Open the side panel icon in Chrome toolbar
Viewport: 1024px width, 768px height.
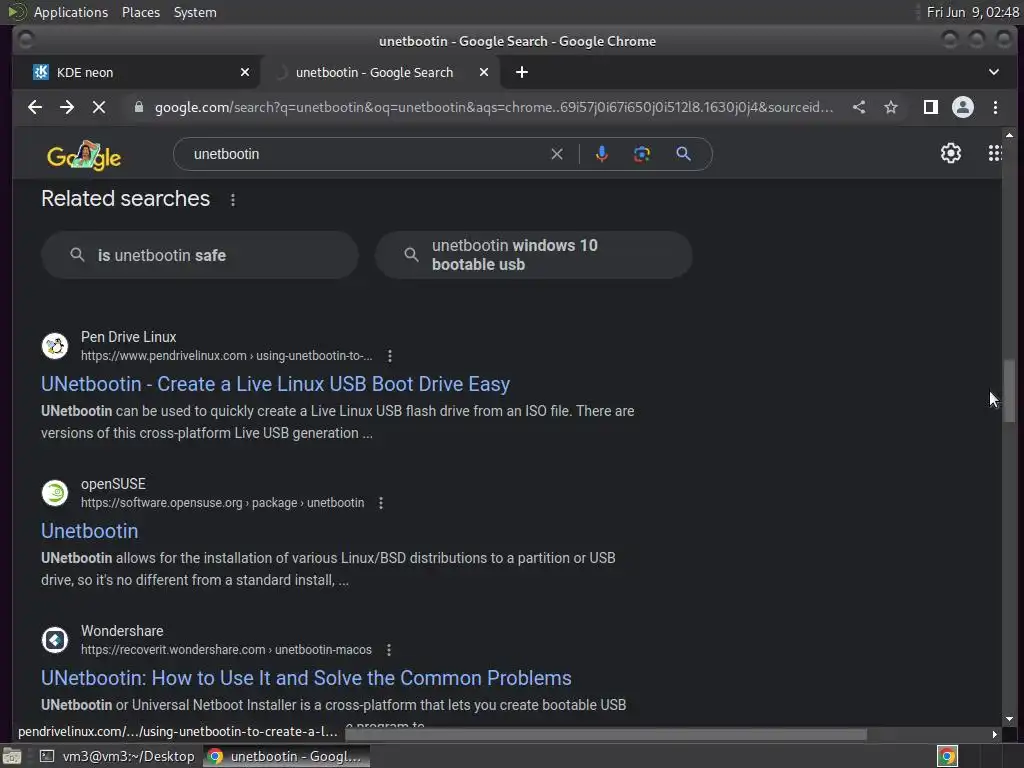tap(931, 107)
